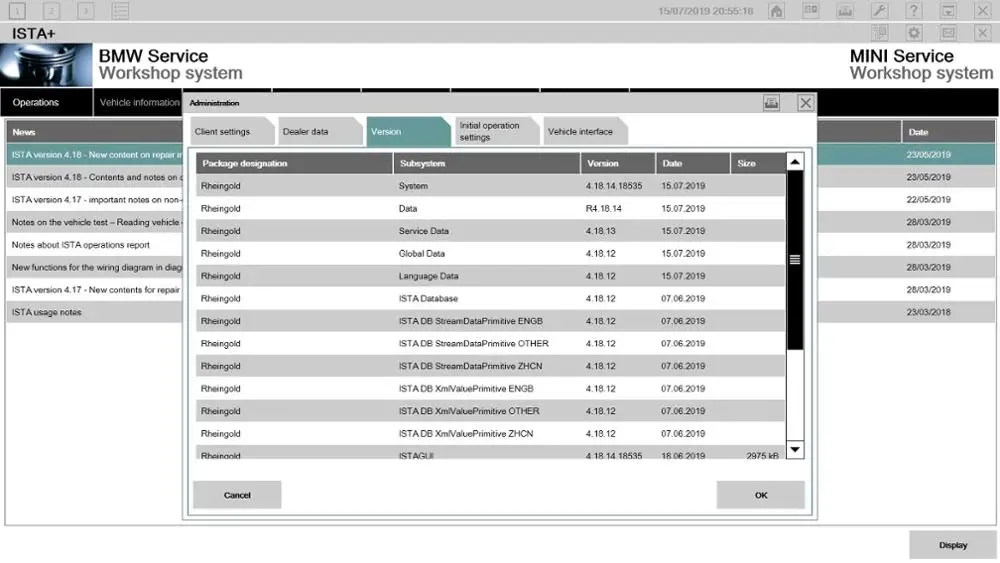
Task: Click news date 22/05/2019
Action: pos(929,200)
